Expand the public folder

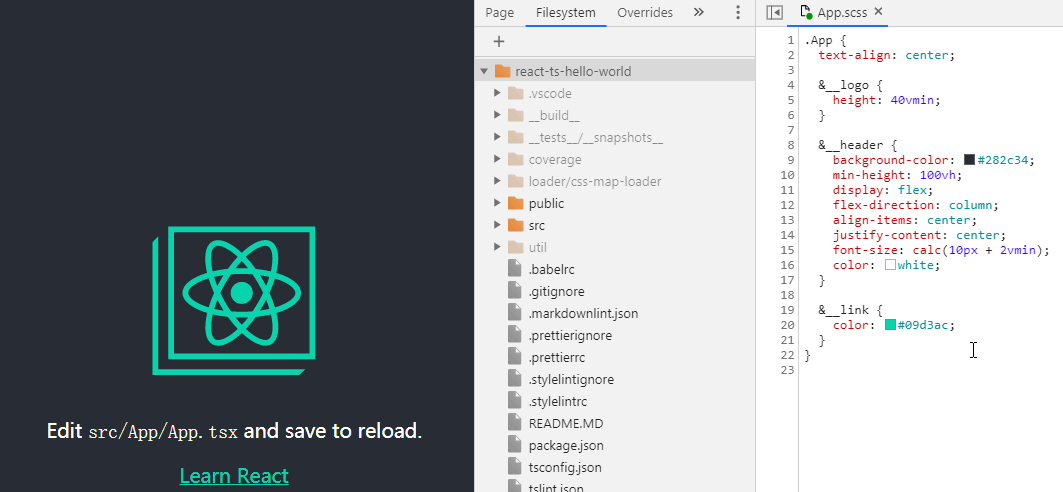coord(497,203)
